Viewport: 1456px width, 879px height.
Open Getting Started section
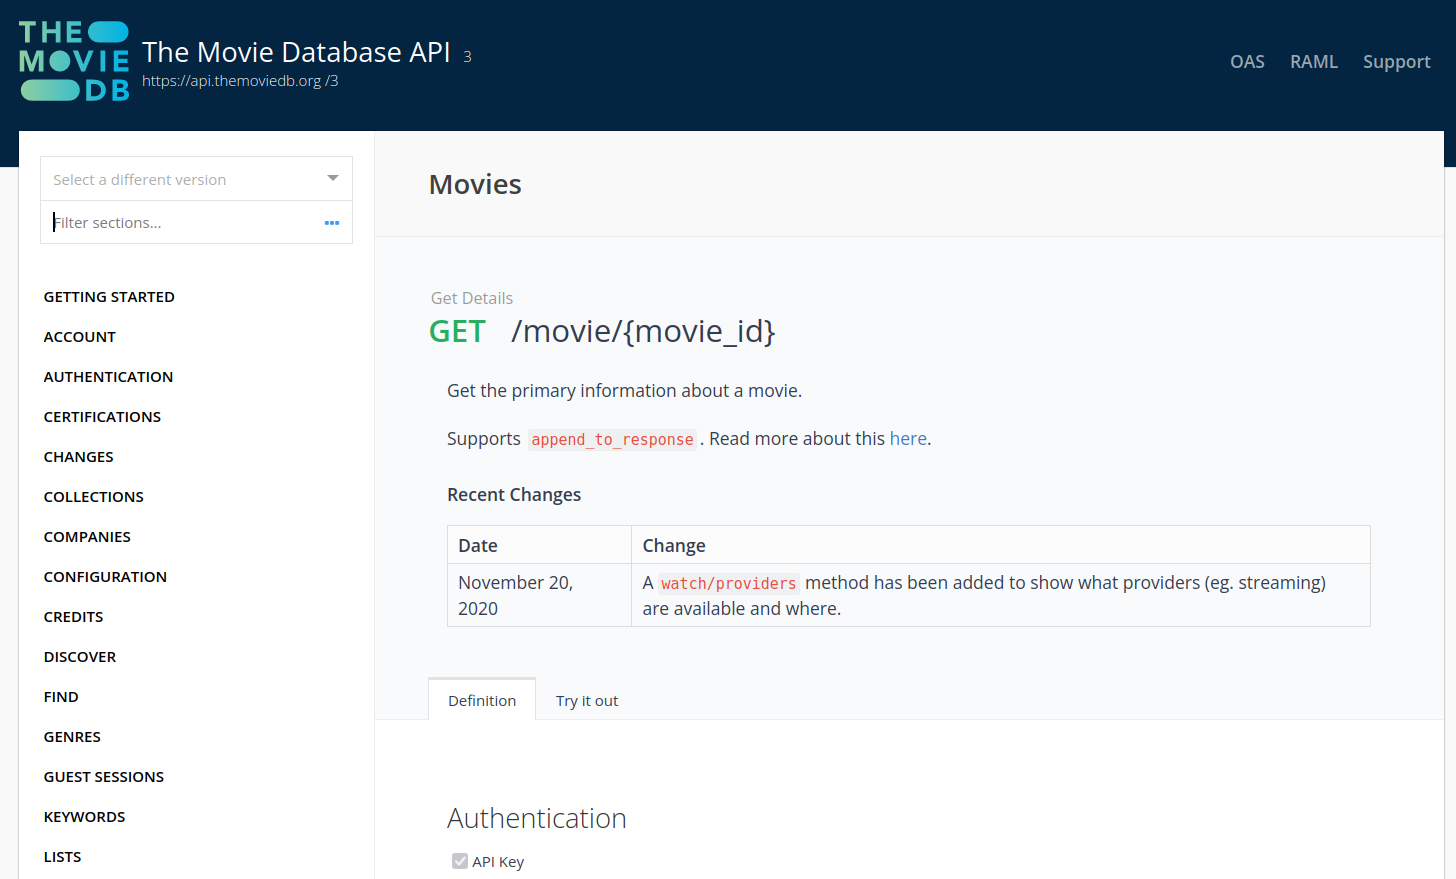pyautogui.click(x=109, y=297)
